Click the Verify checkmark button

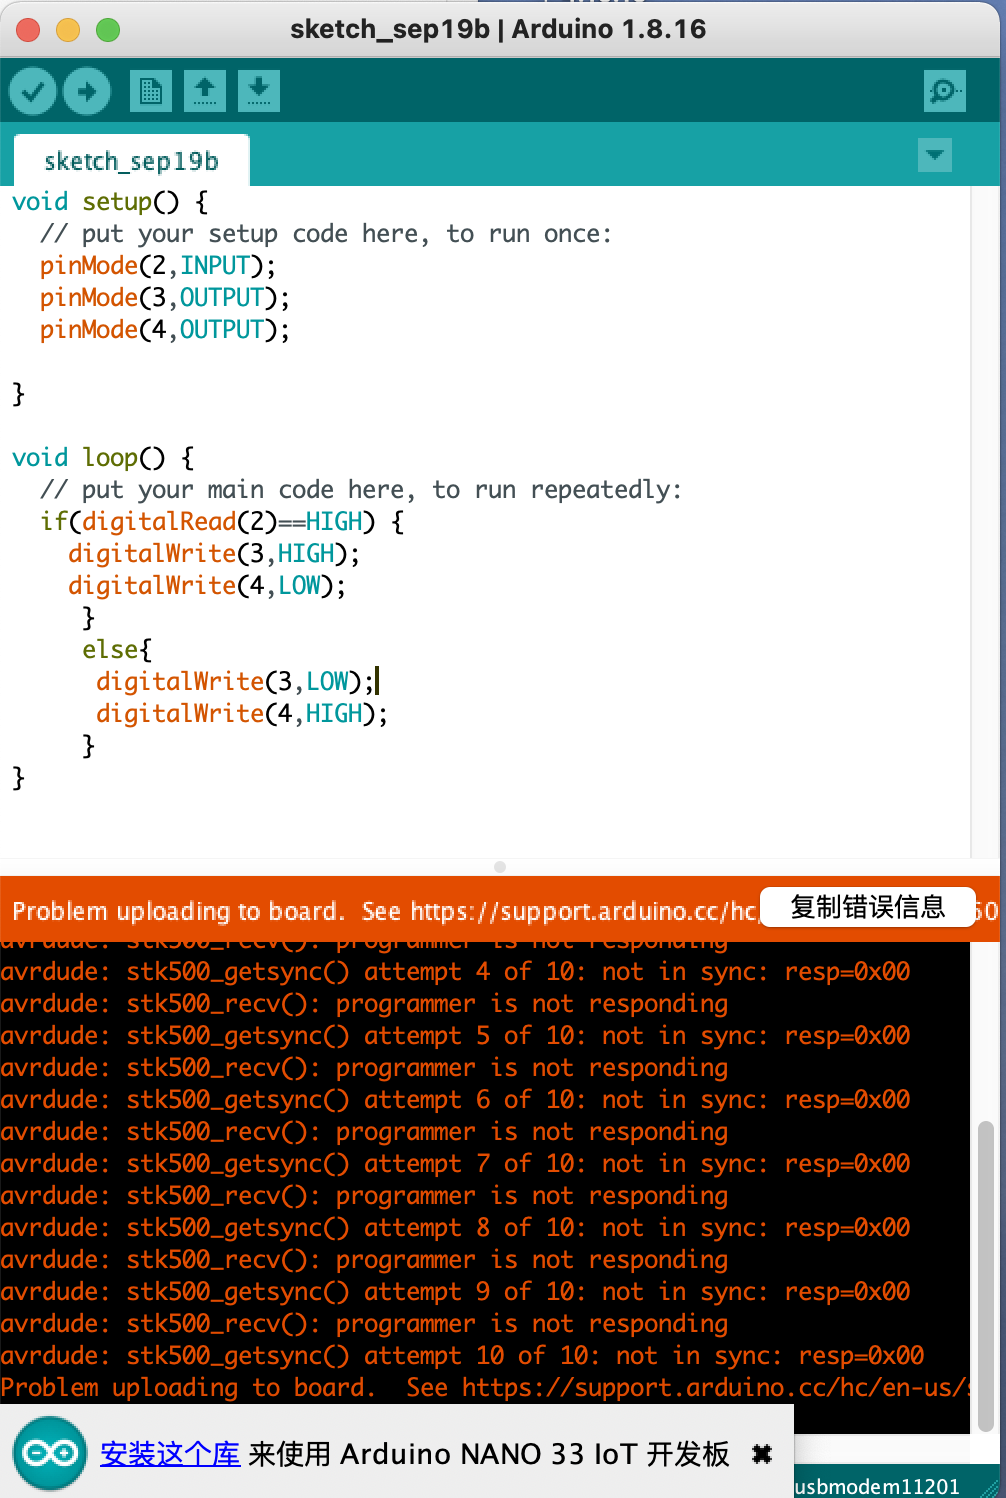click(x=33, y=92)
